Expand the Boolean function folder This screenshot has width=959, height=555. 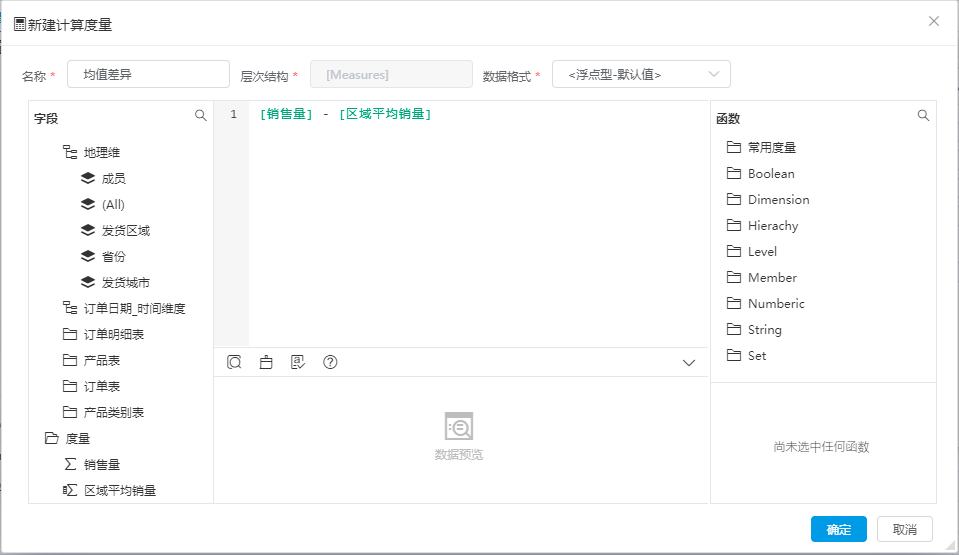[761, 173]
